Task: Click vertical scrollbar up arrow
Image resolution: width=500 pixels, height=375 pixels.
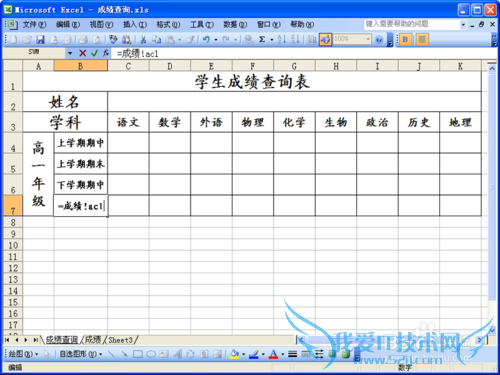Action: pos(492,68)
